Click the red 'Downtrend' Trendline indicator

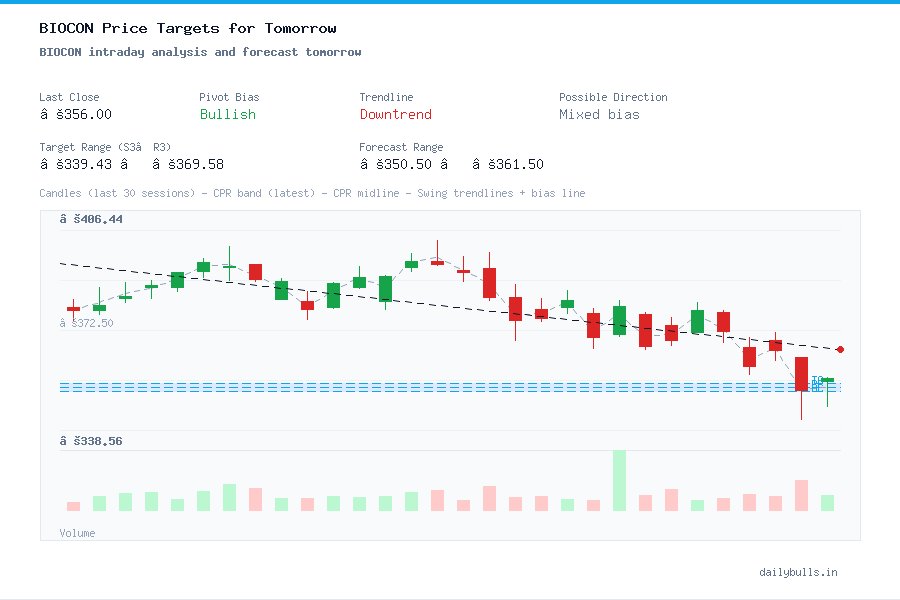click(x=395, y=114)
